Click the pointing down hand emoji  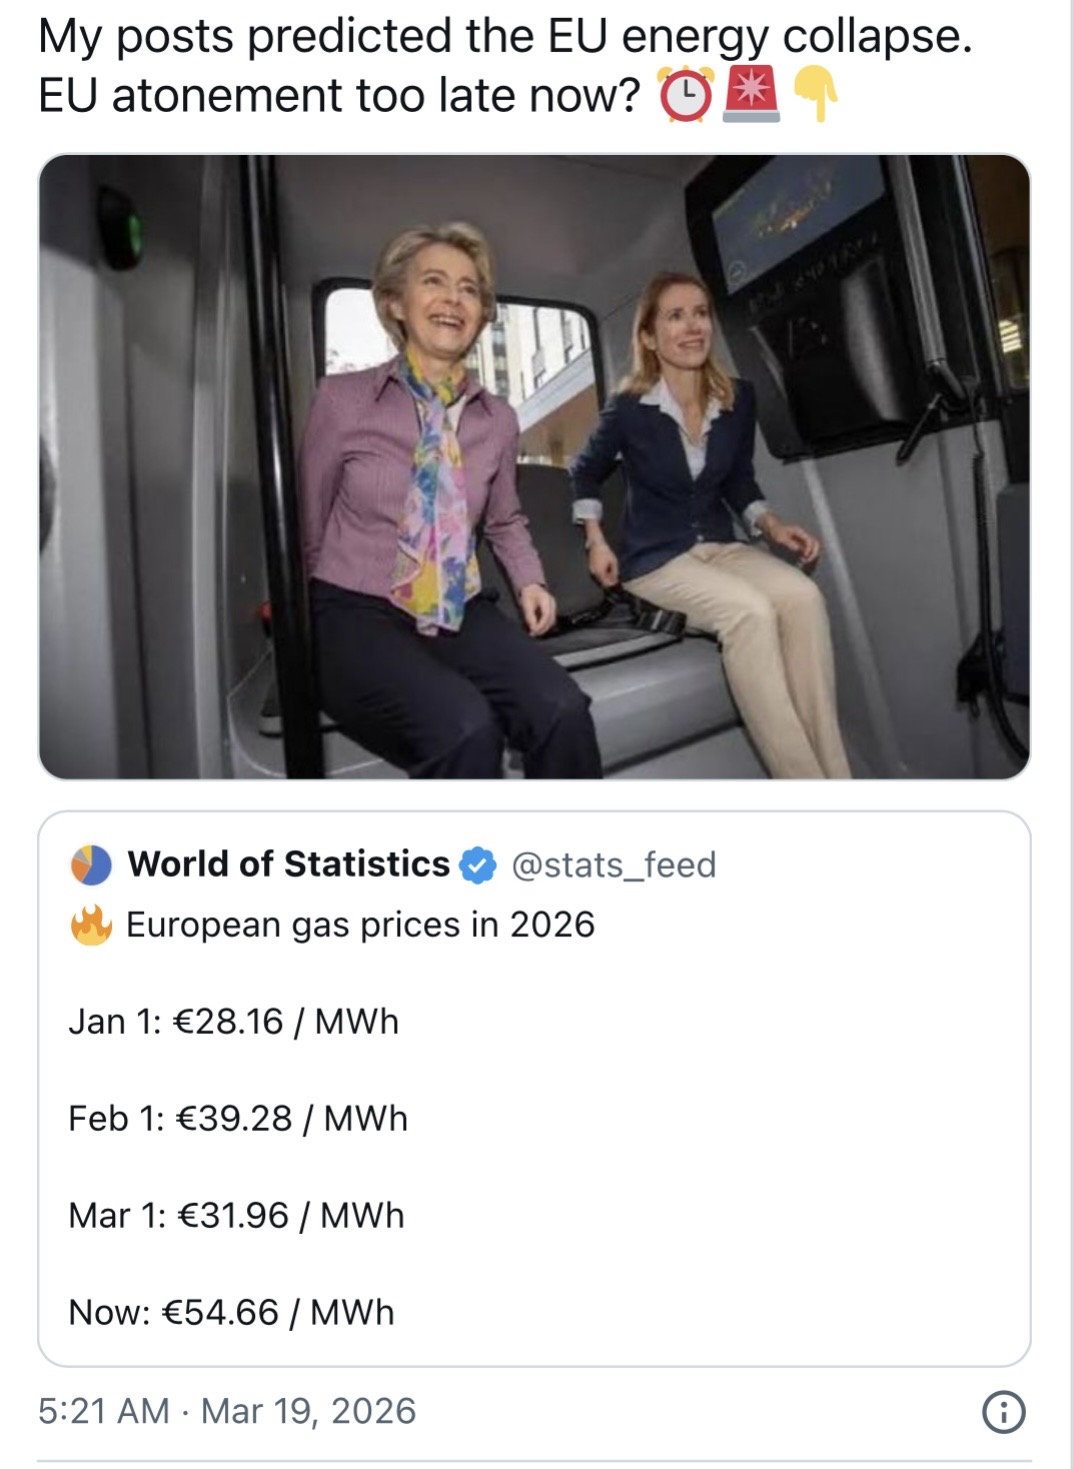tap(816, 98)
